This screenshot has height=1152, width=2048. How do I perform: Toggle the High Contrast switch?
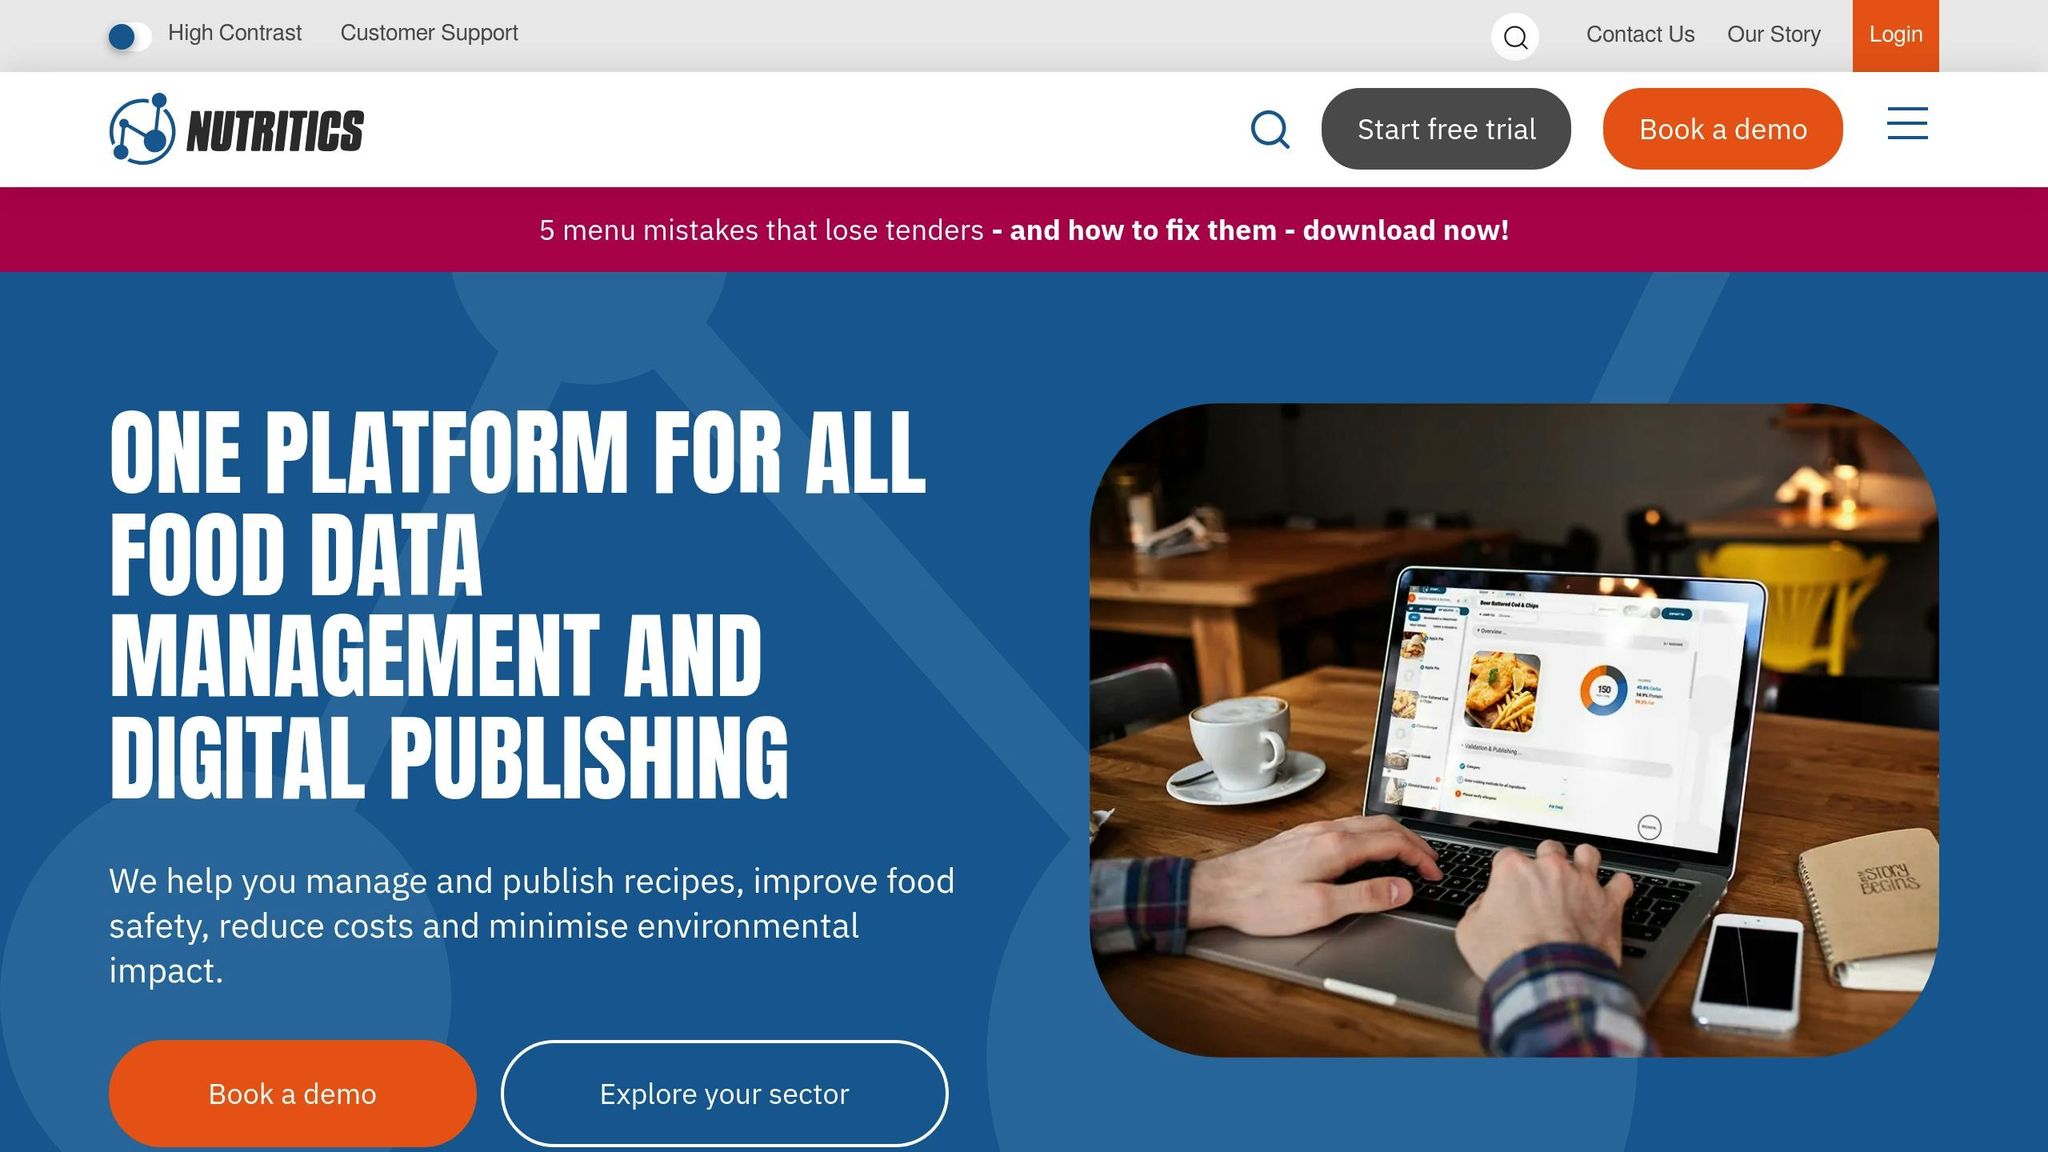point(129,37)
